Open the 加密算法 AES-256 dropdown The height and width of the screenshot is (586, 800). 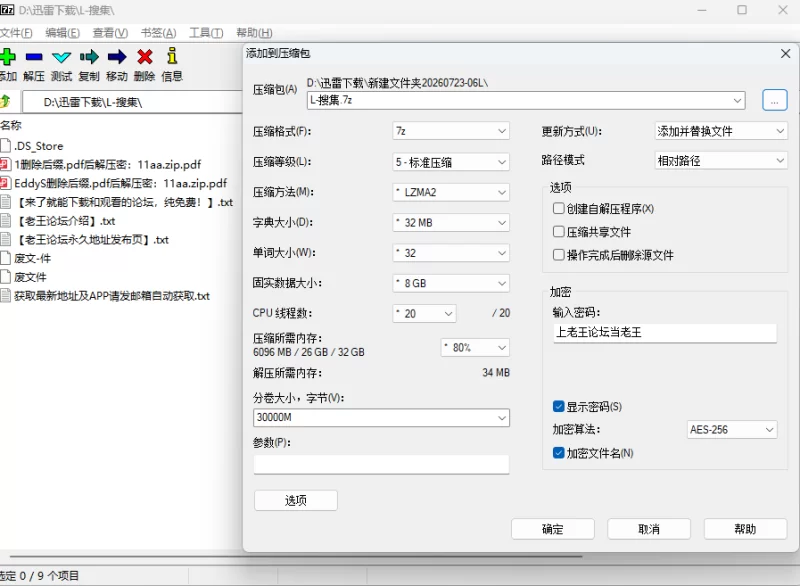coord(732,429)
